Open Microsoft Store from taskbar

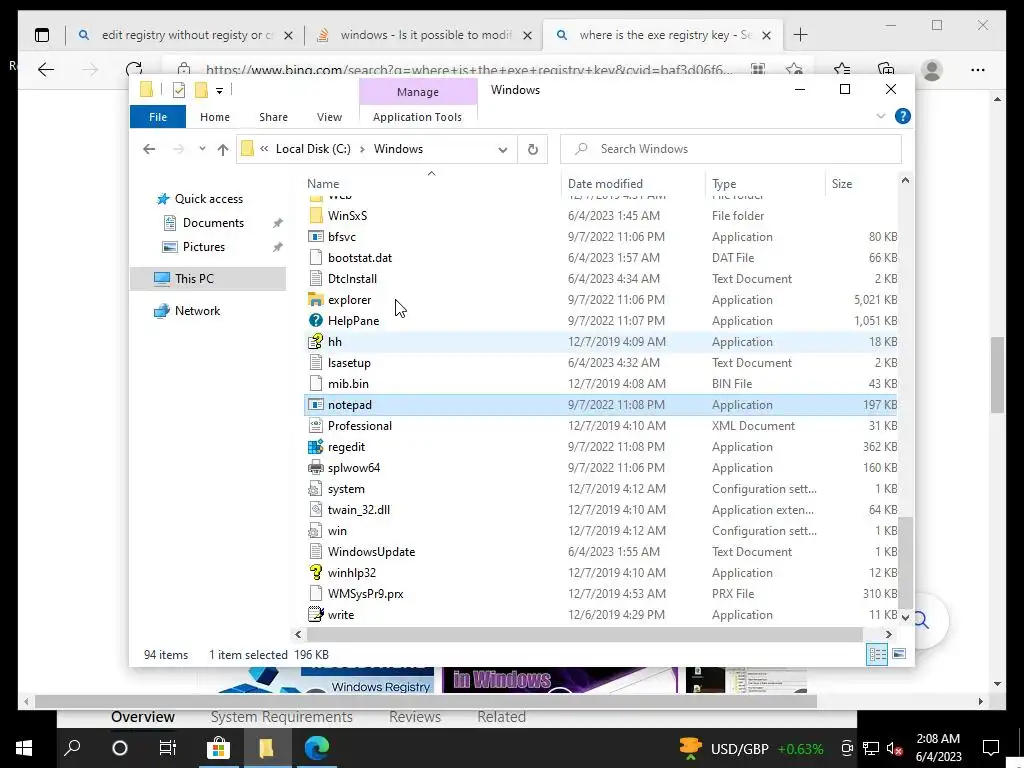point(218,748)
